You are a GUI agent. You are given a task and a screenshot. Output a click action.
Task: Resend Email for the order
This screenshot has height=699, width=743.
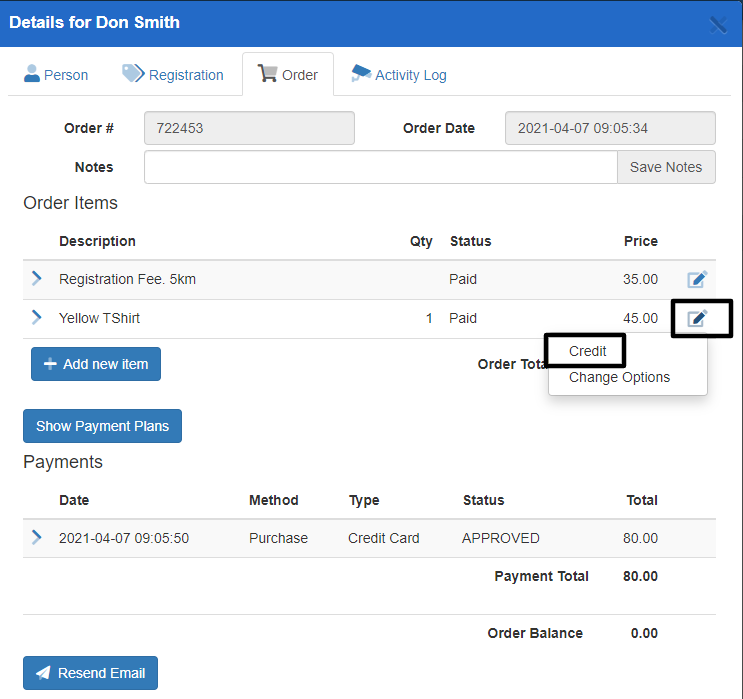pyautogui.click(x=90, y=673)
